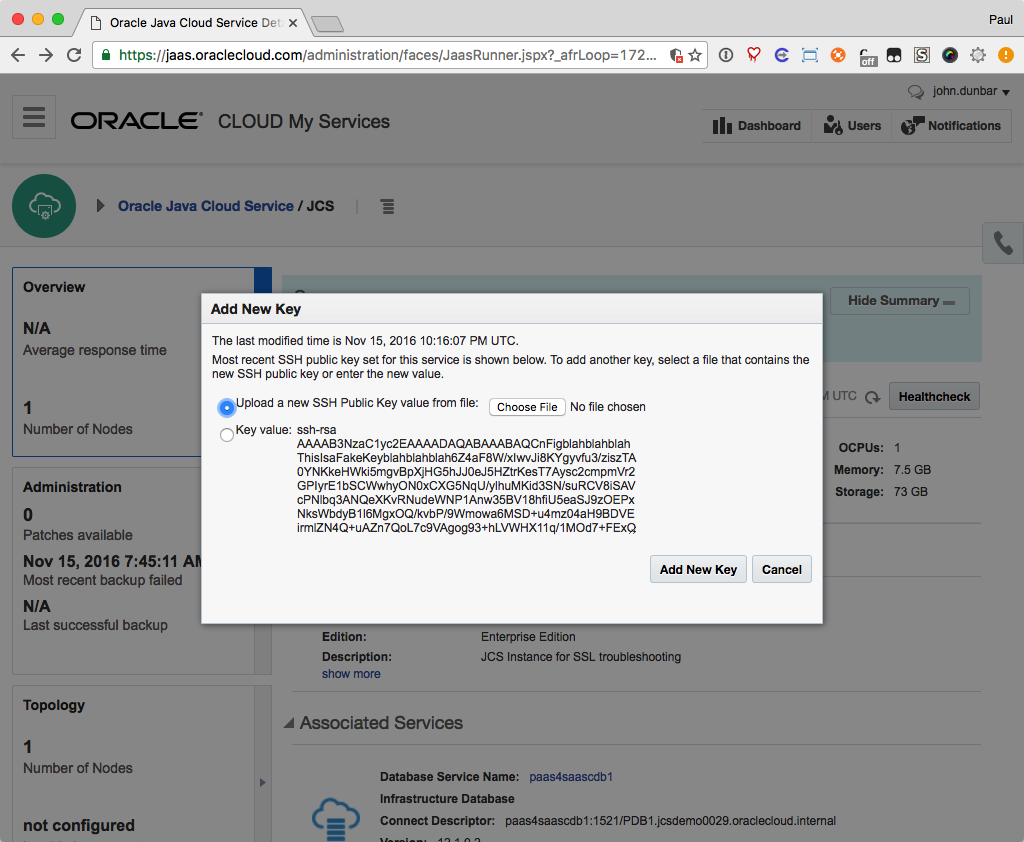Click the boxed S extension icon
This screenshot has height=842, width=1024.
pyautogui.click(x=921, y=56)
